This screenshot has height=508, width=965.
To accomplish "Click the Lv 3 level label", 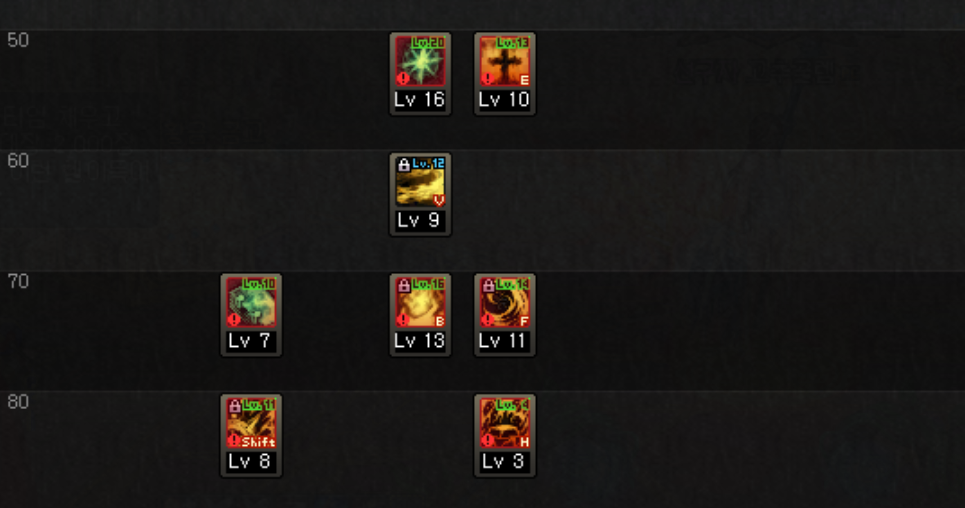I will coord(505,462).
